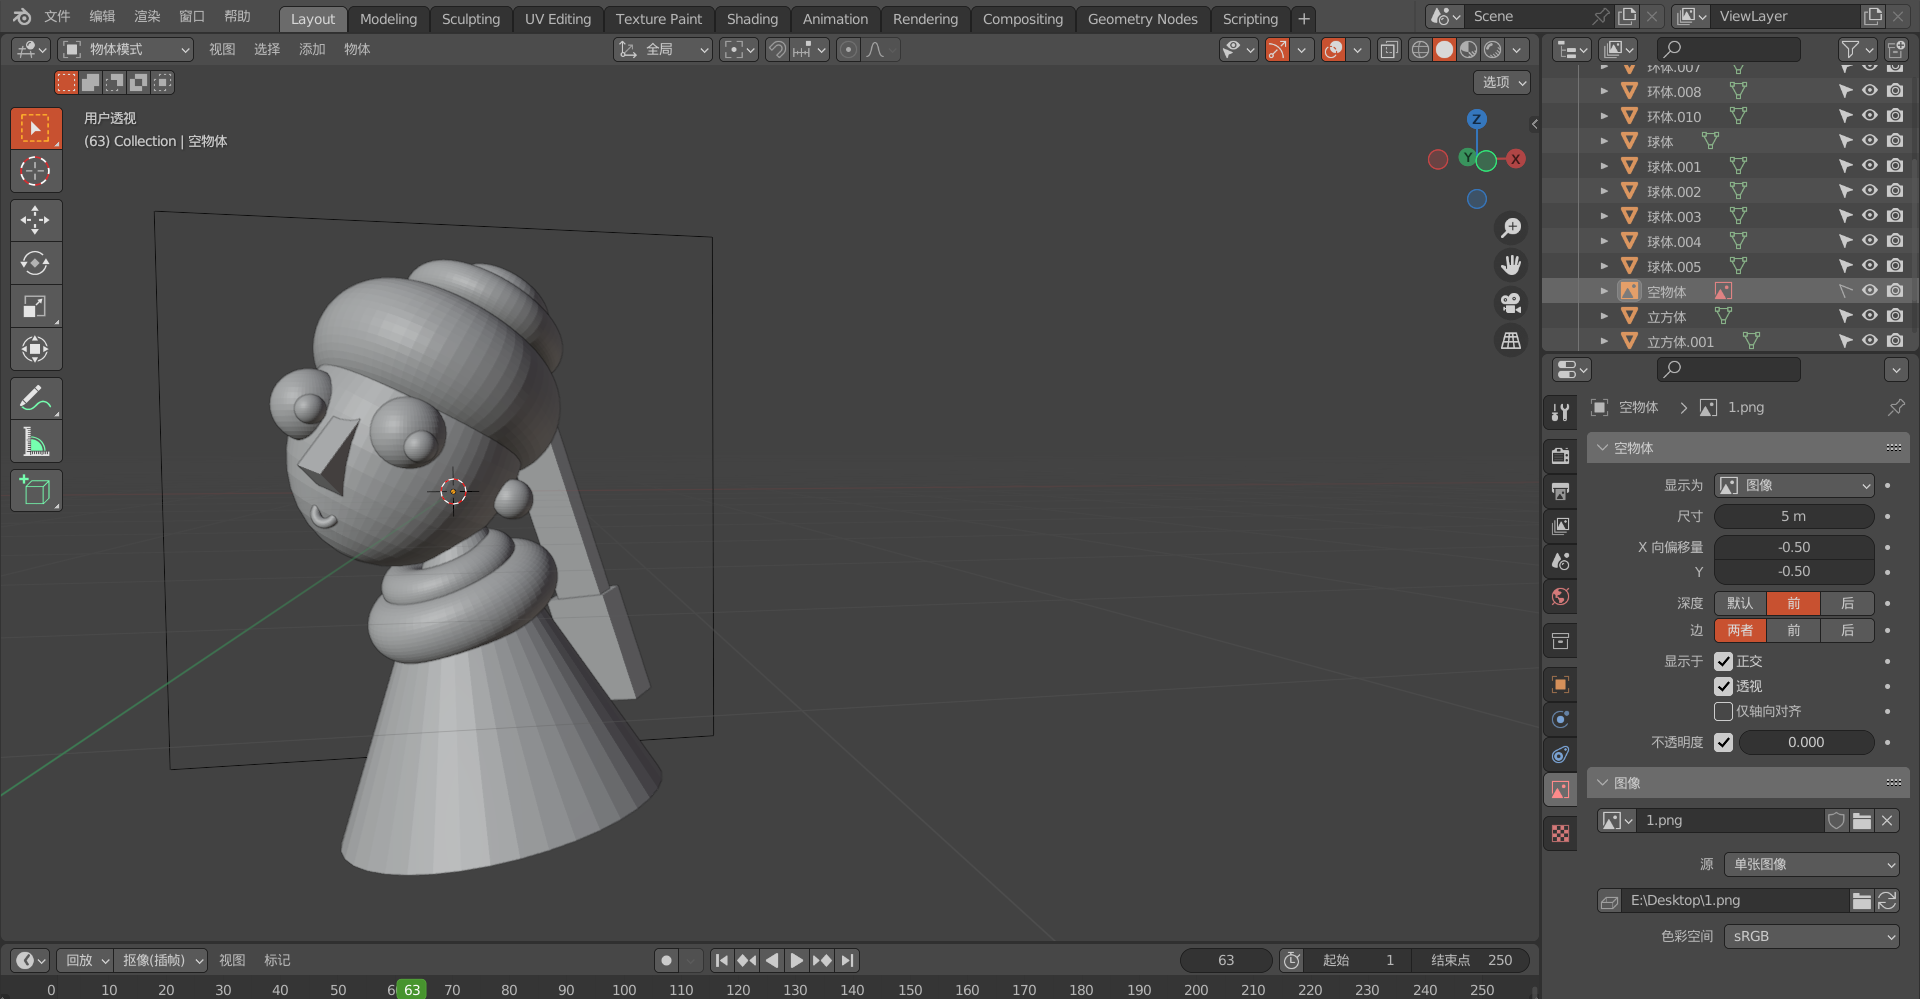Open the 源 单张图像 dropdown
Screen dimensions: 1920x999
(1811, 864)
